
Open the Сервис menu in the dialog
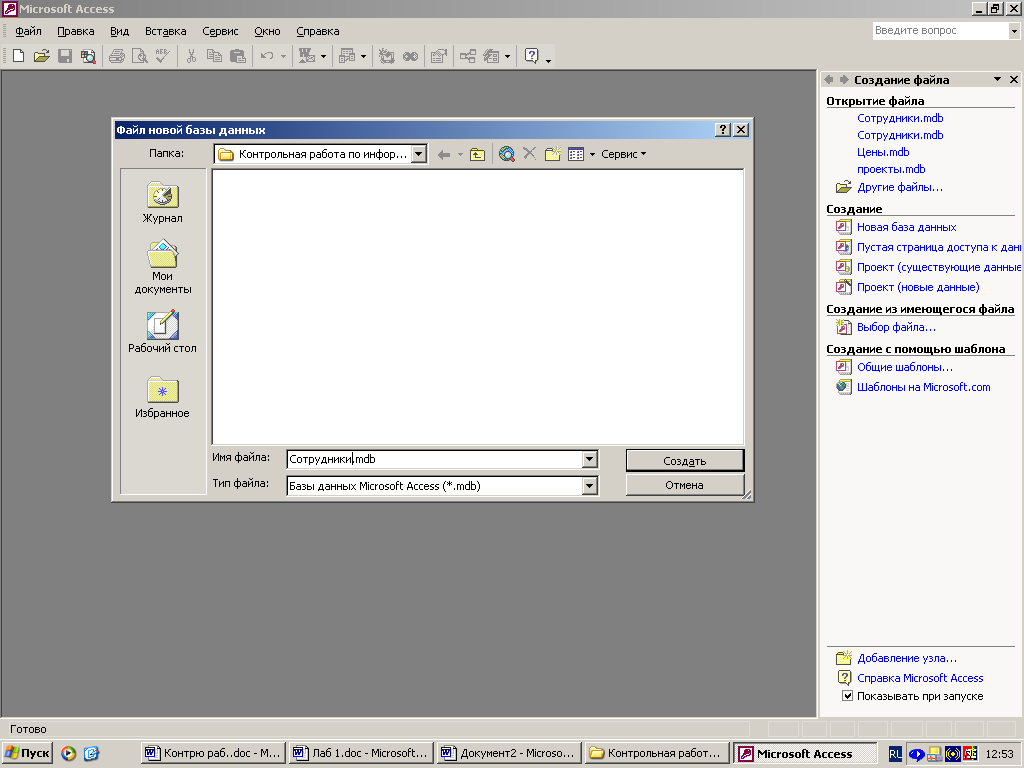pos(623,154)
